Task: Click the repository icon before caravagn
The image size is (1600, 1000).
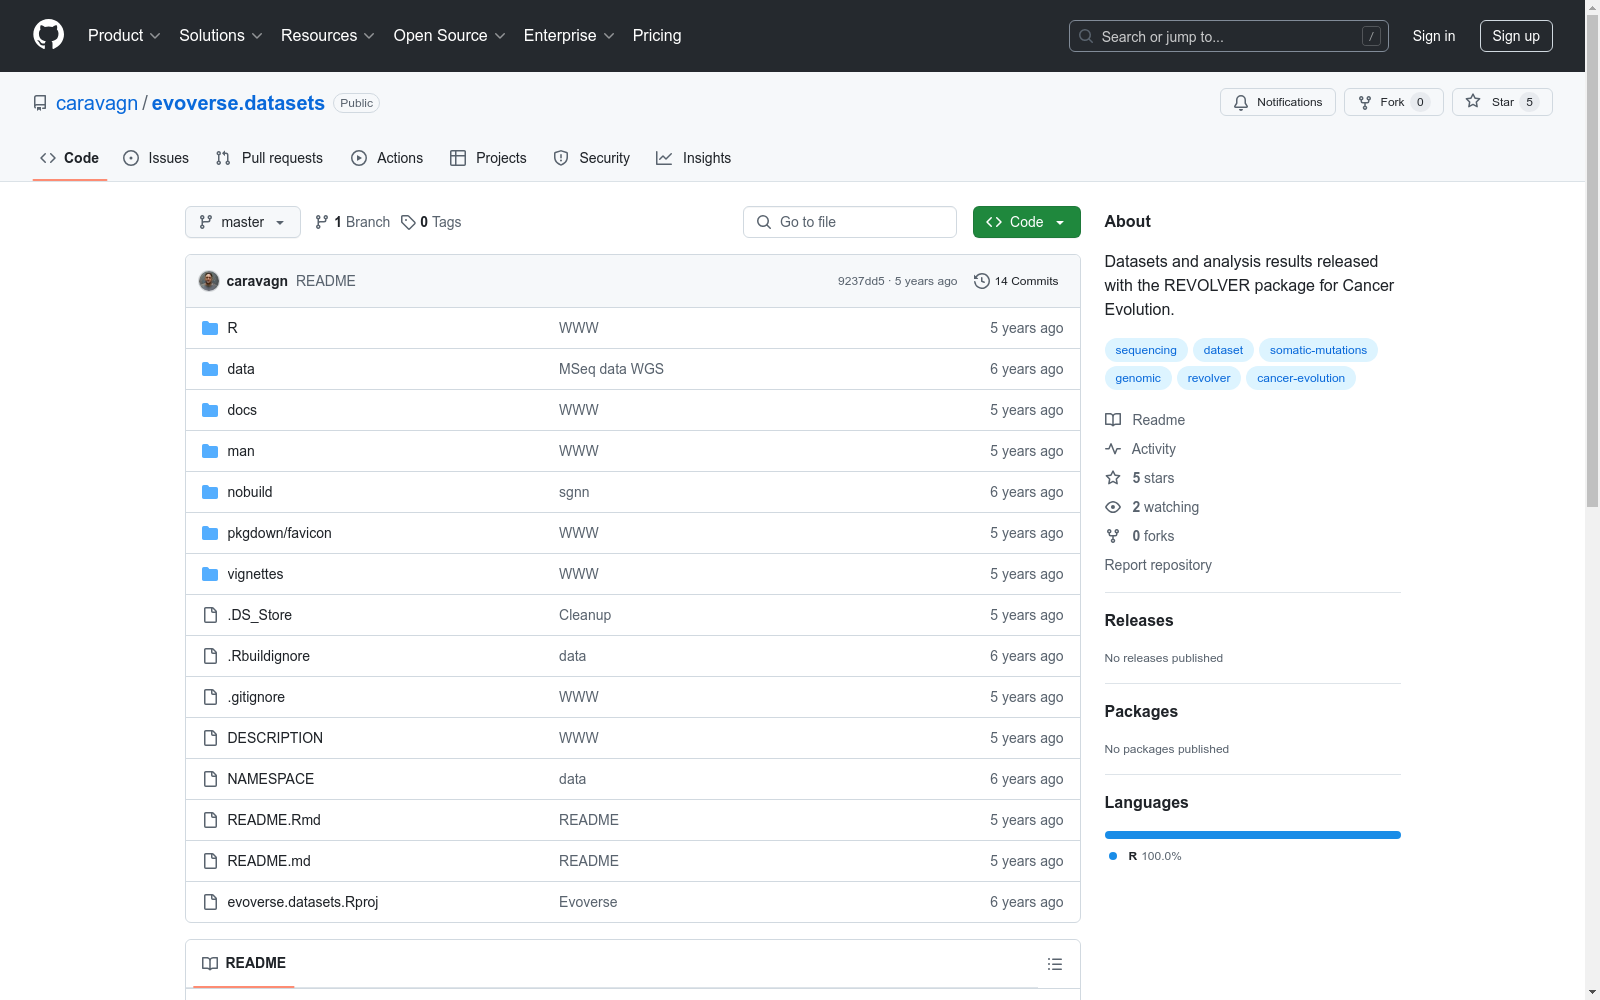Action: tap(40, 103)
